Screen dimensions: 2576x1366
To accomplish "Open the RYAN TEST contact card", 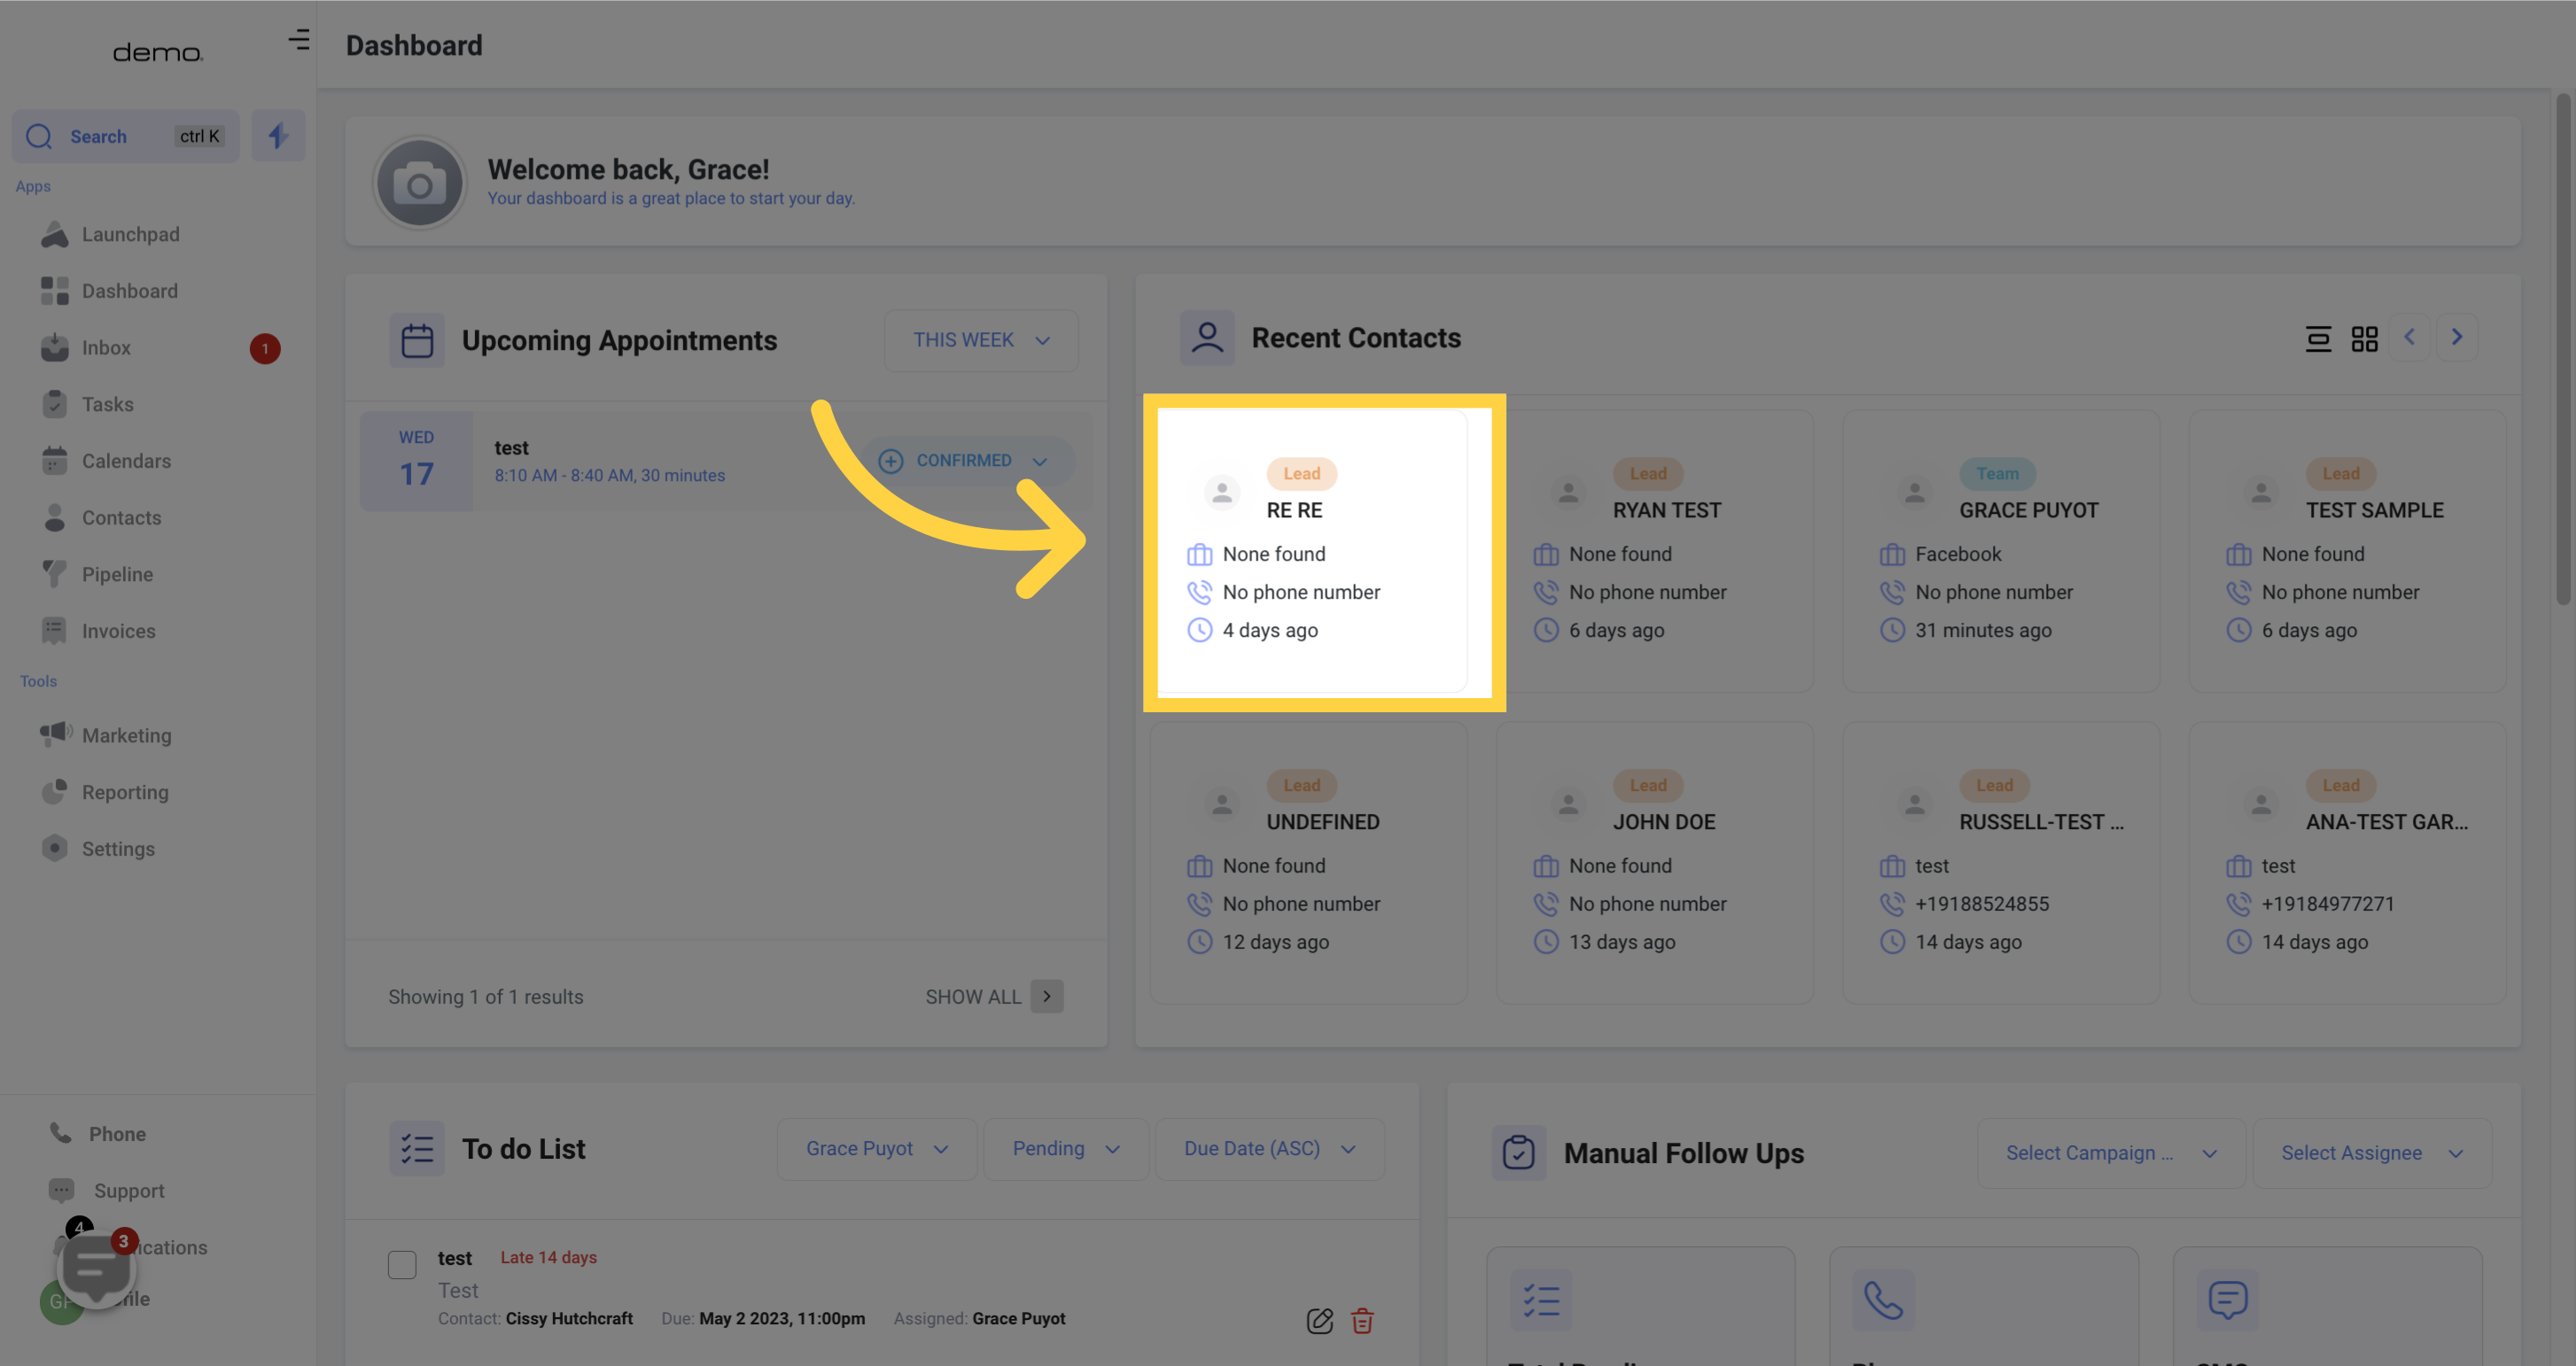I will (1655, 551).
